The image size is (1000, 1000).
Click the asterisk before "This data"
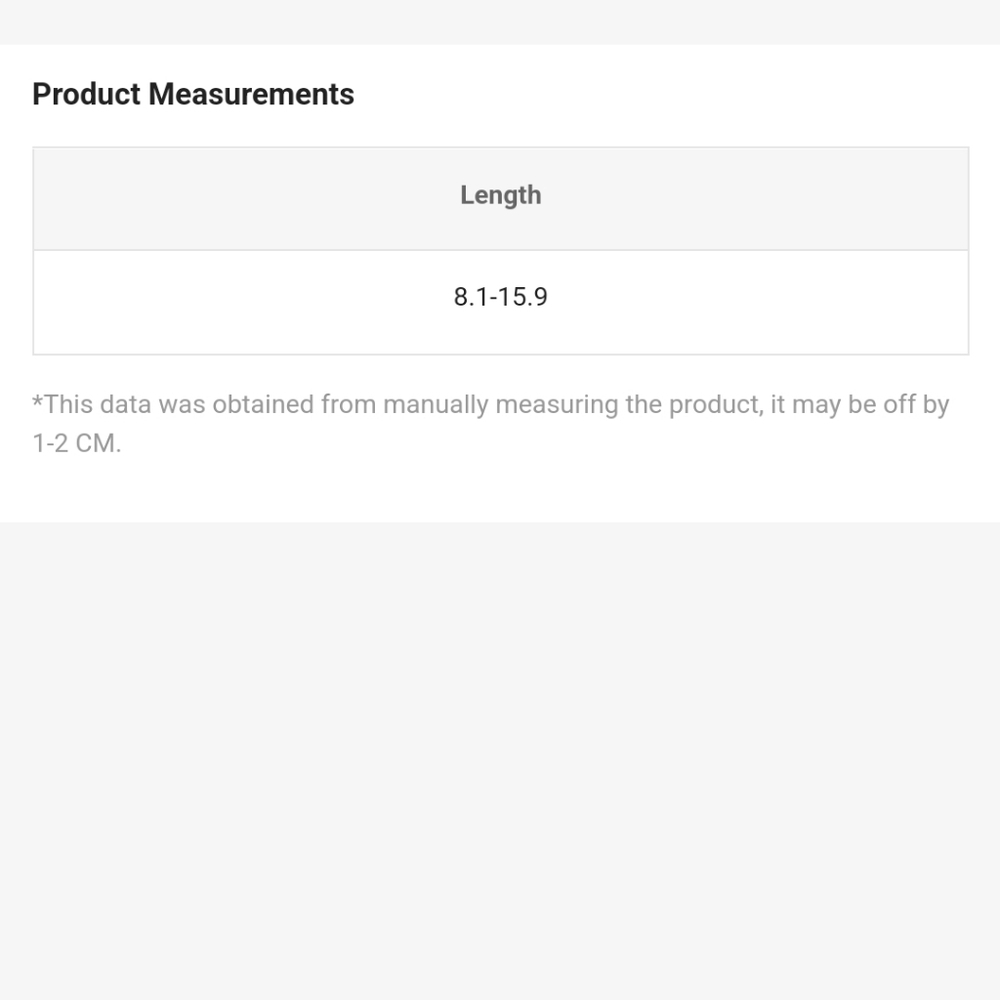(x=38, y=402)
